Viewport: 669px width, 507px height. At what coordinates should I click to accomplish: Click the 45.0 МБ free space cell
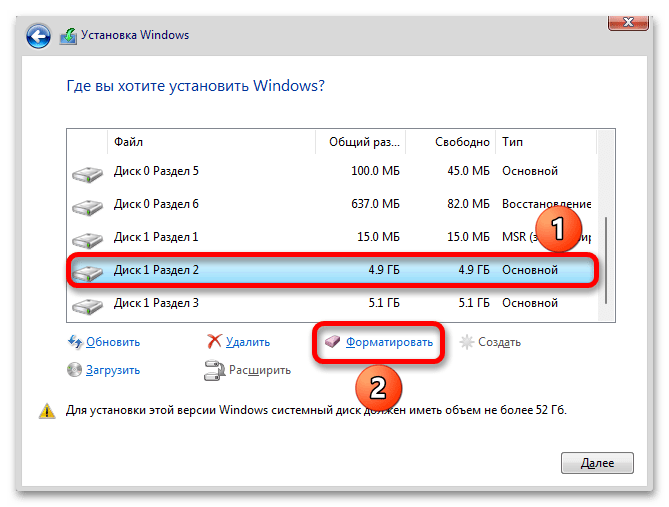(x=468, y=171)
